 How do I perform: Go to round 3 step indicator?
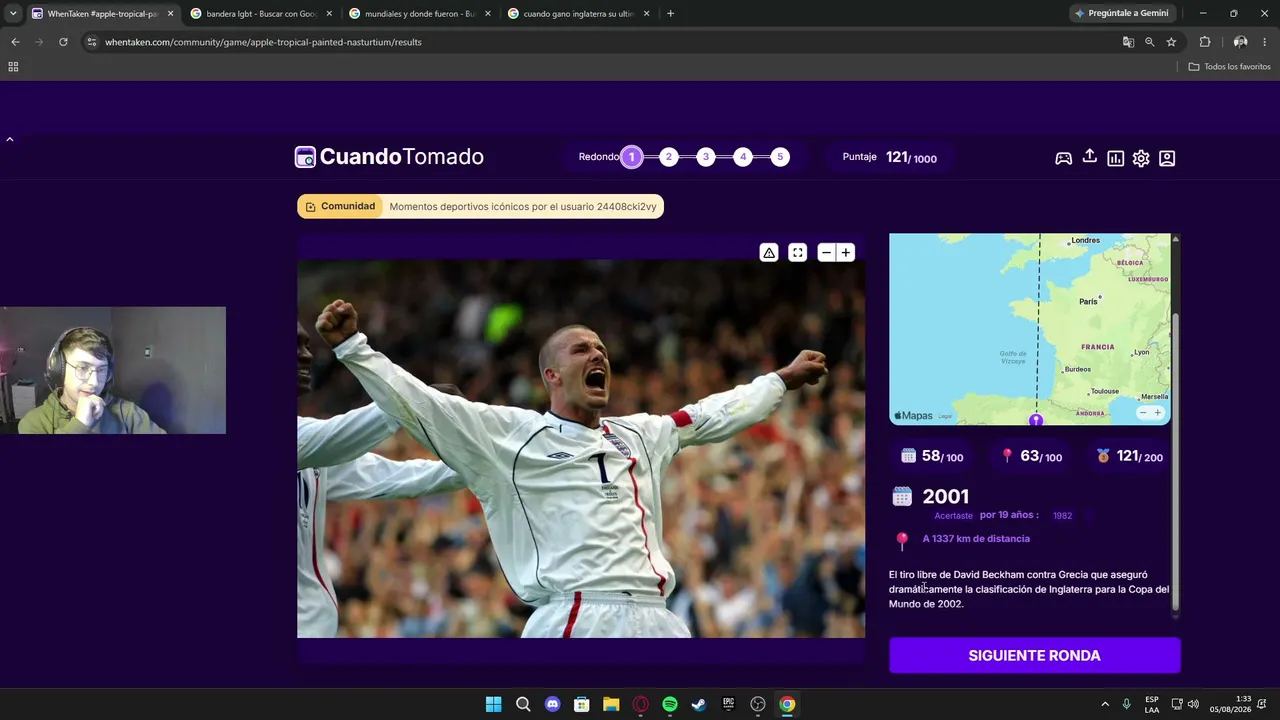click(706, 157)
